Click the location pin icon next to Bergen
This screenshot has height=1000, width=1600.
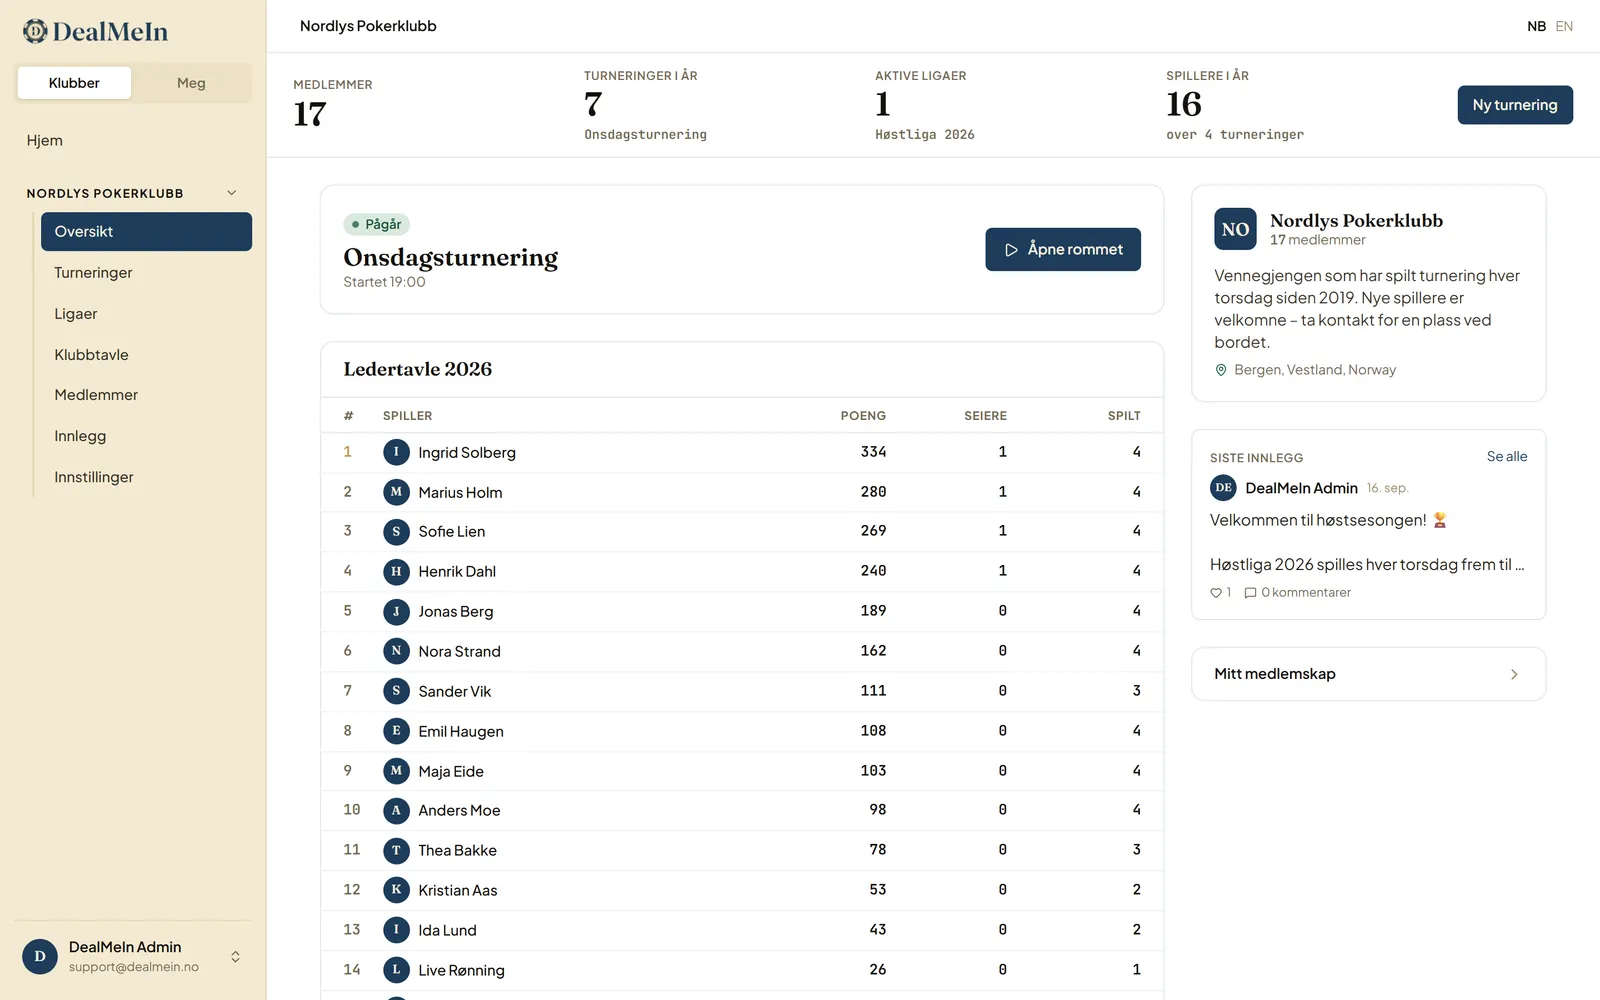[x=1221, y=370]
